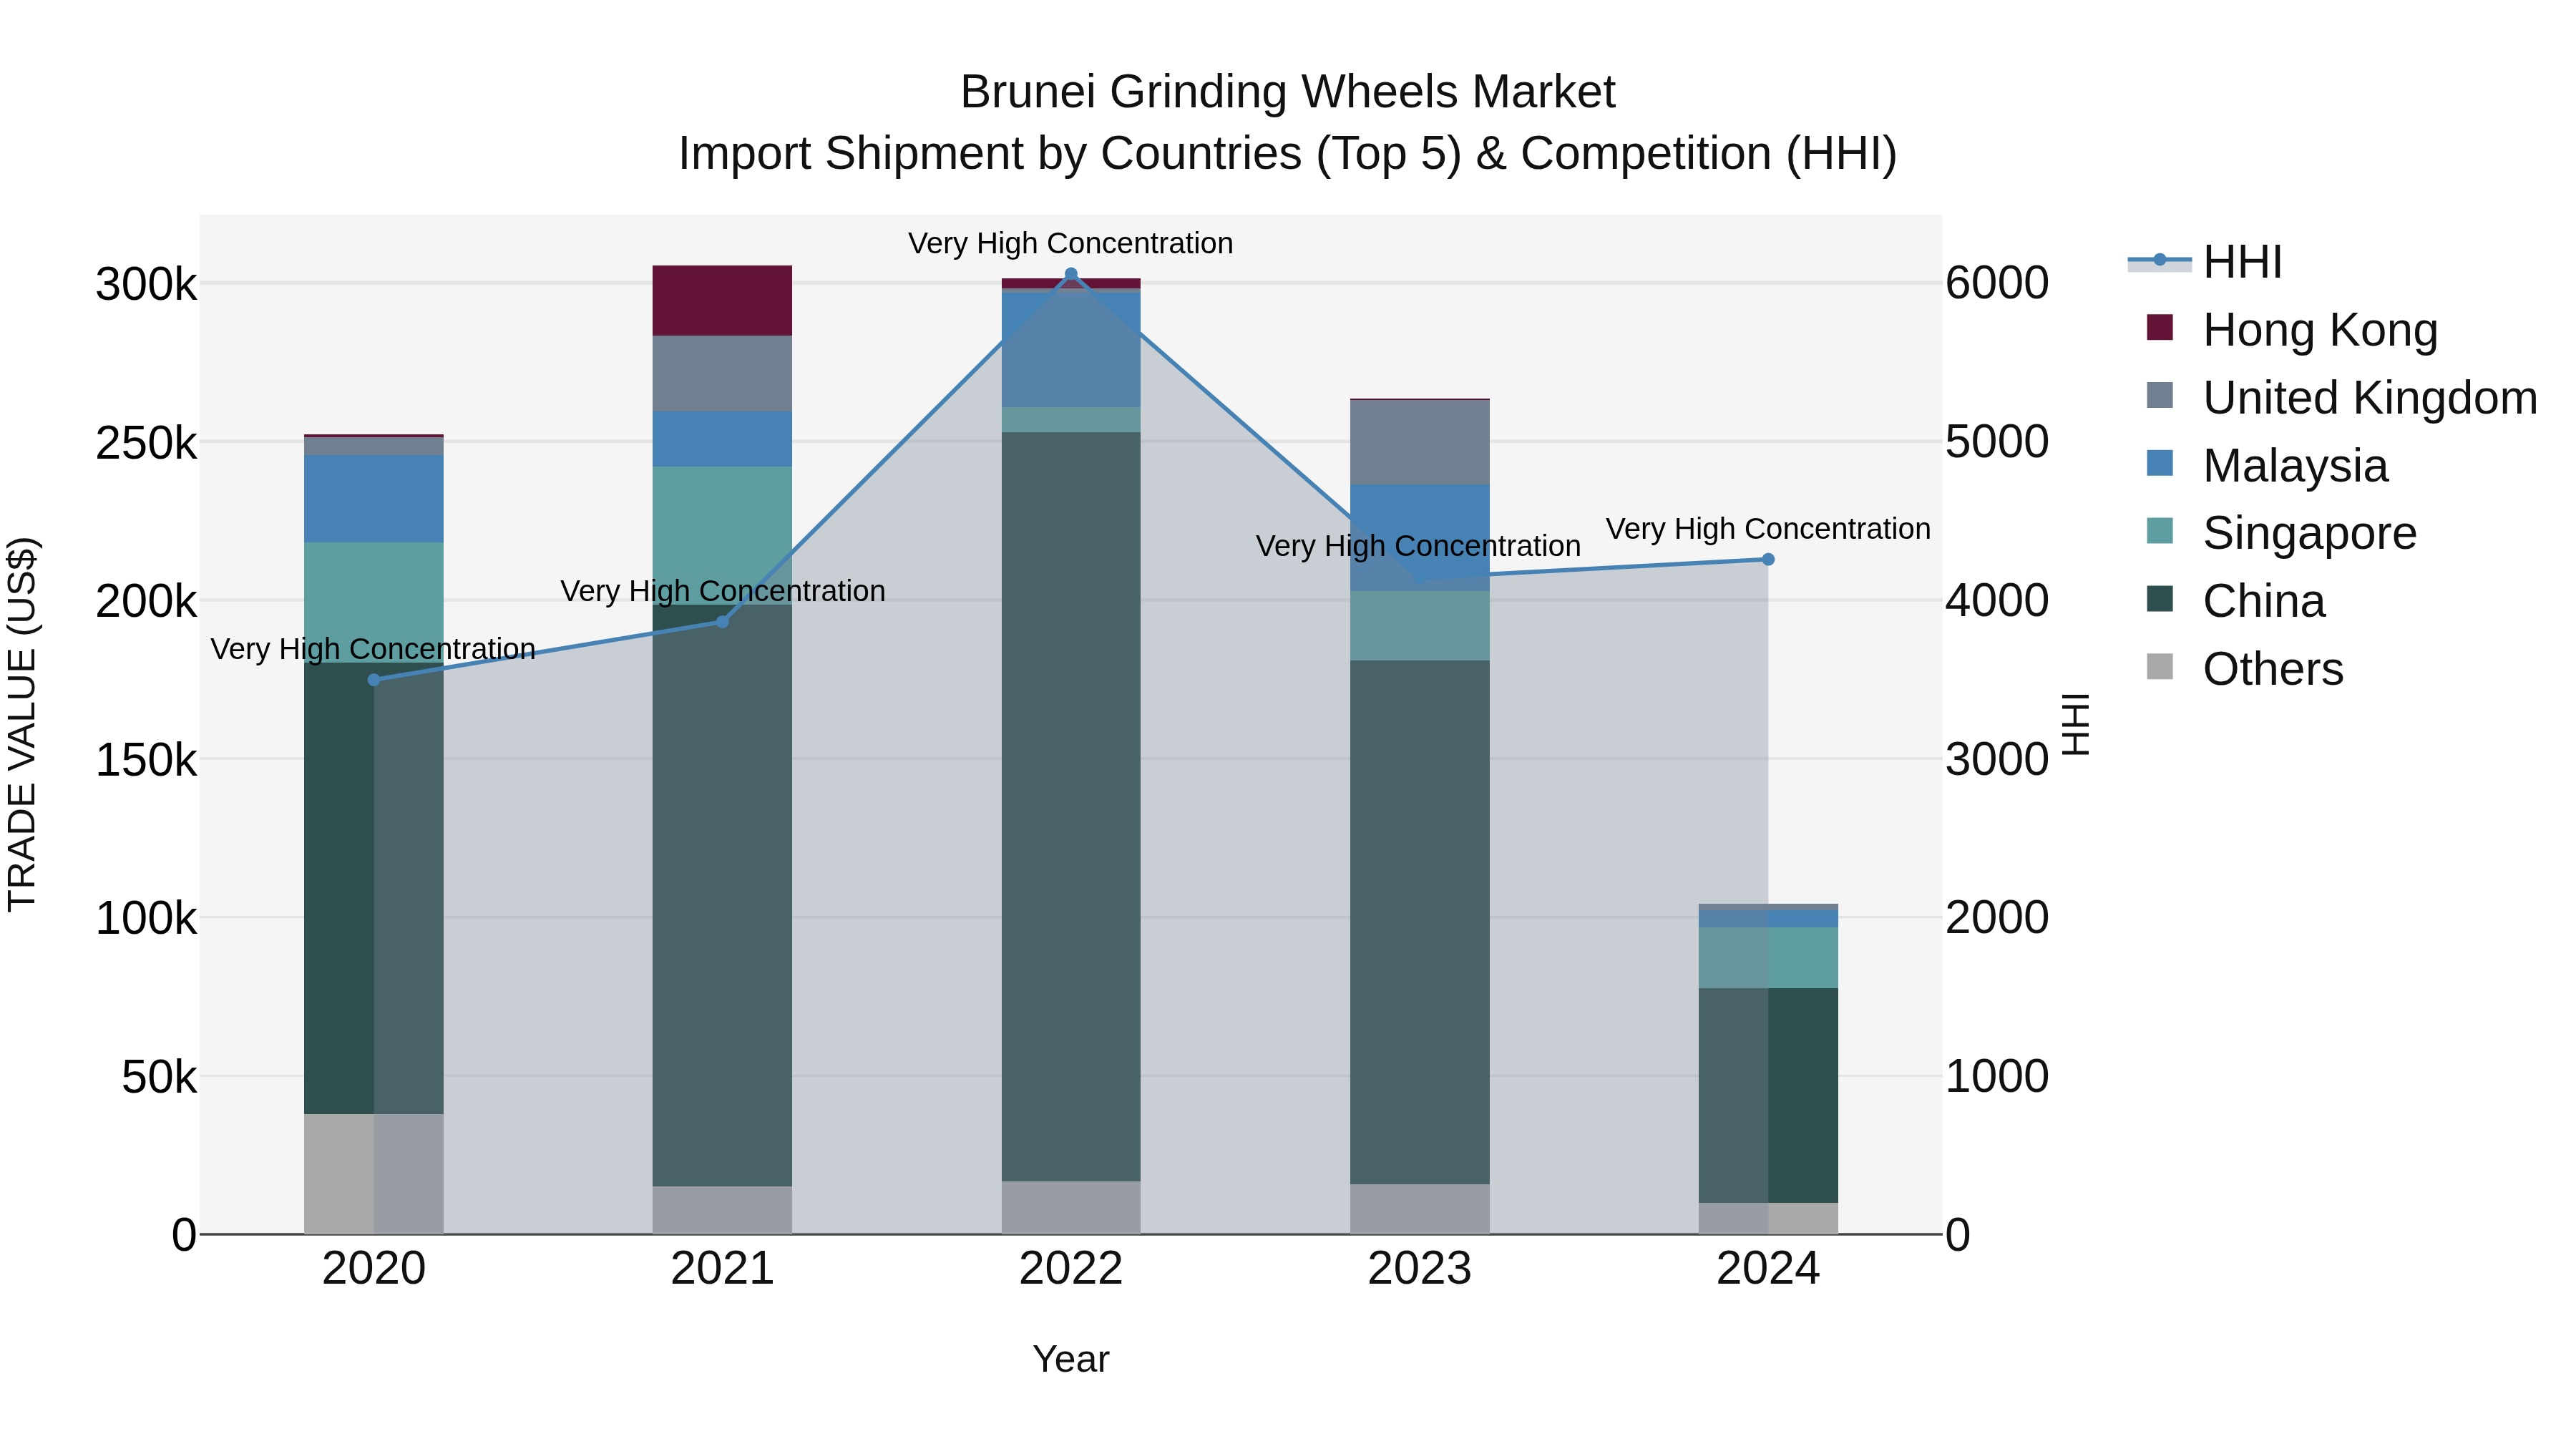Image resolution: width=2576 pixels, height=1449 pixels.
Task: Click the Malaysia blue legend swatch
Action: (2160, 463)
